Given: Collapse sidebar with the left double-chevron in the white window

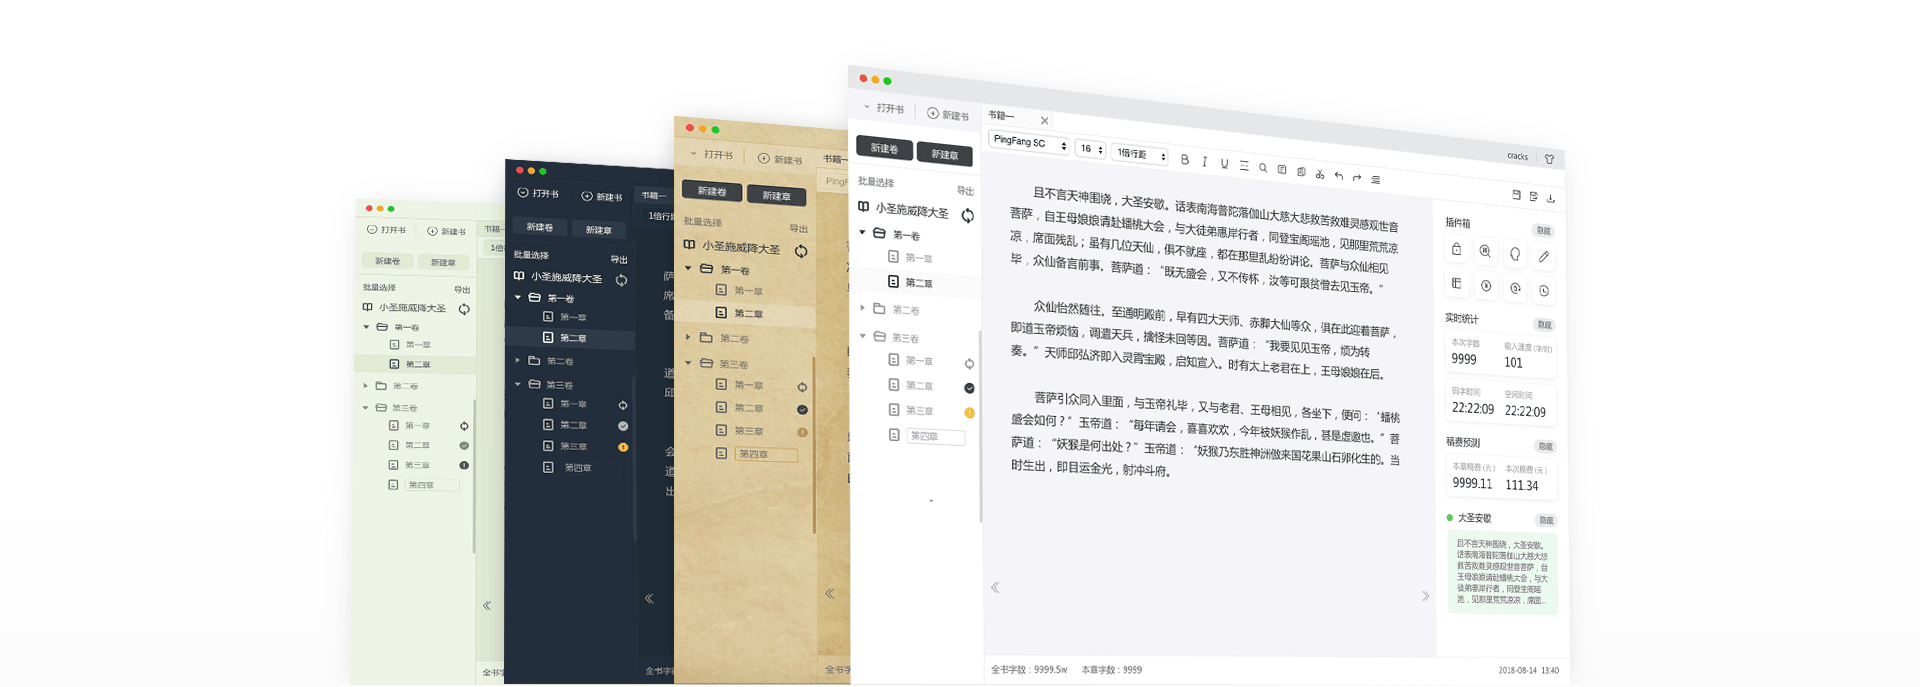Looking at the screenshot, I should (995, 588).
